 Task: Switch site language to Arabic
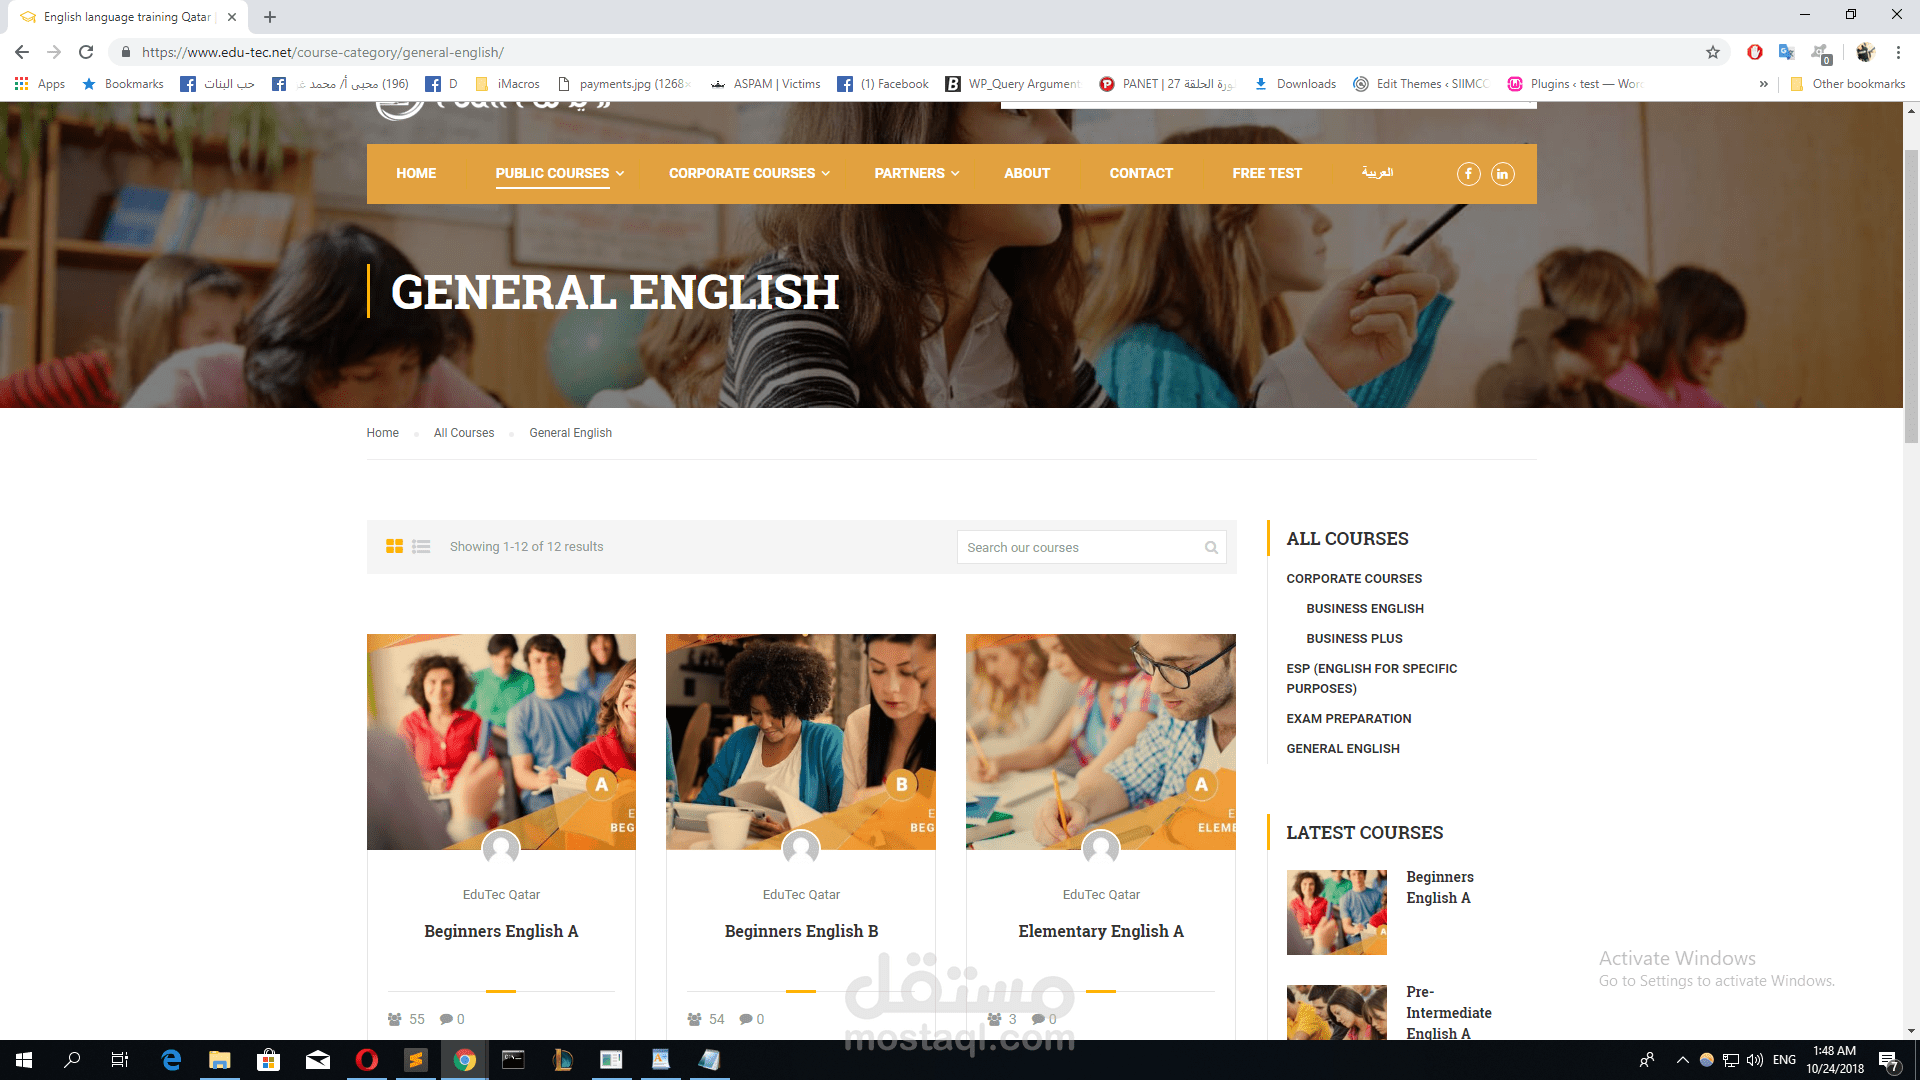pyautogui.click(x=1377, y=173)
